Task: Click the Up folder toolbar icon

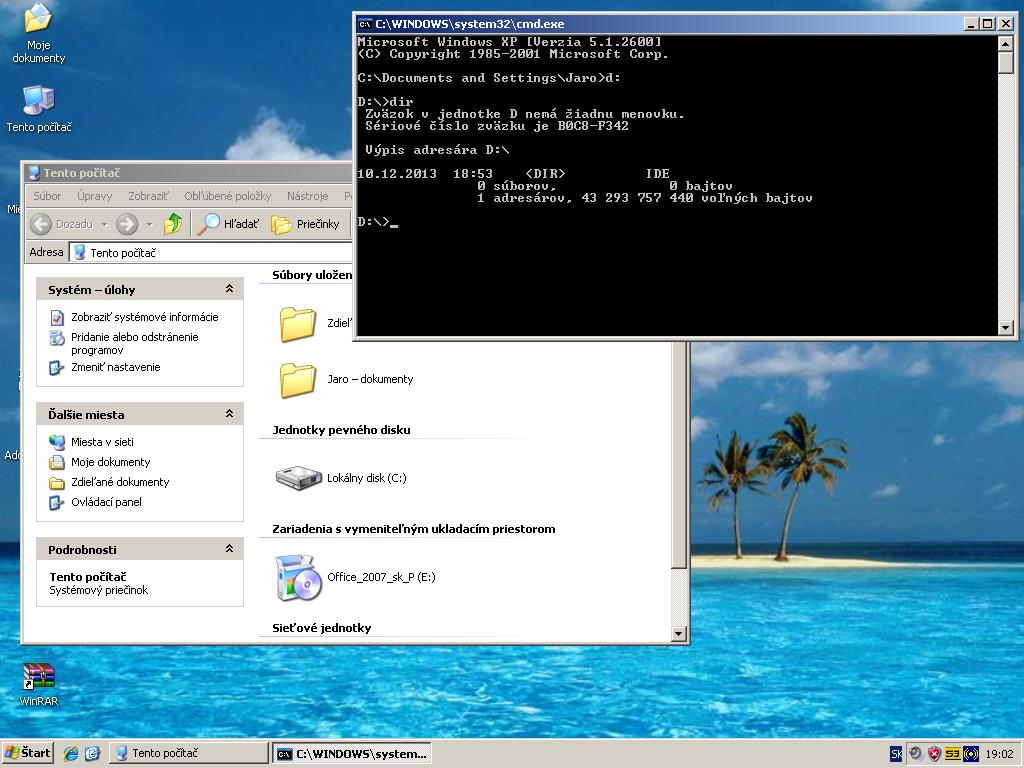Action: point(174,224)
